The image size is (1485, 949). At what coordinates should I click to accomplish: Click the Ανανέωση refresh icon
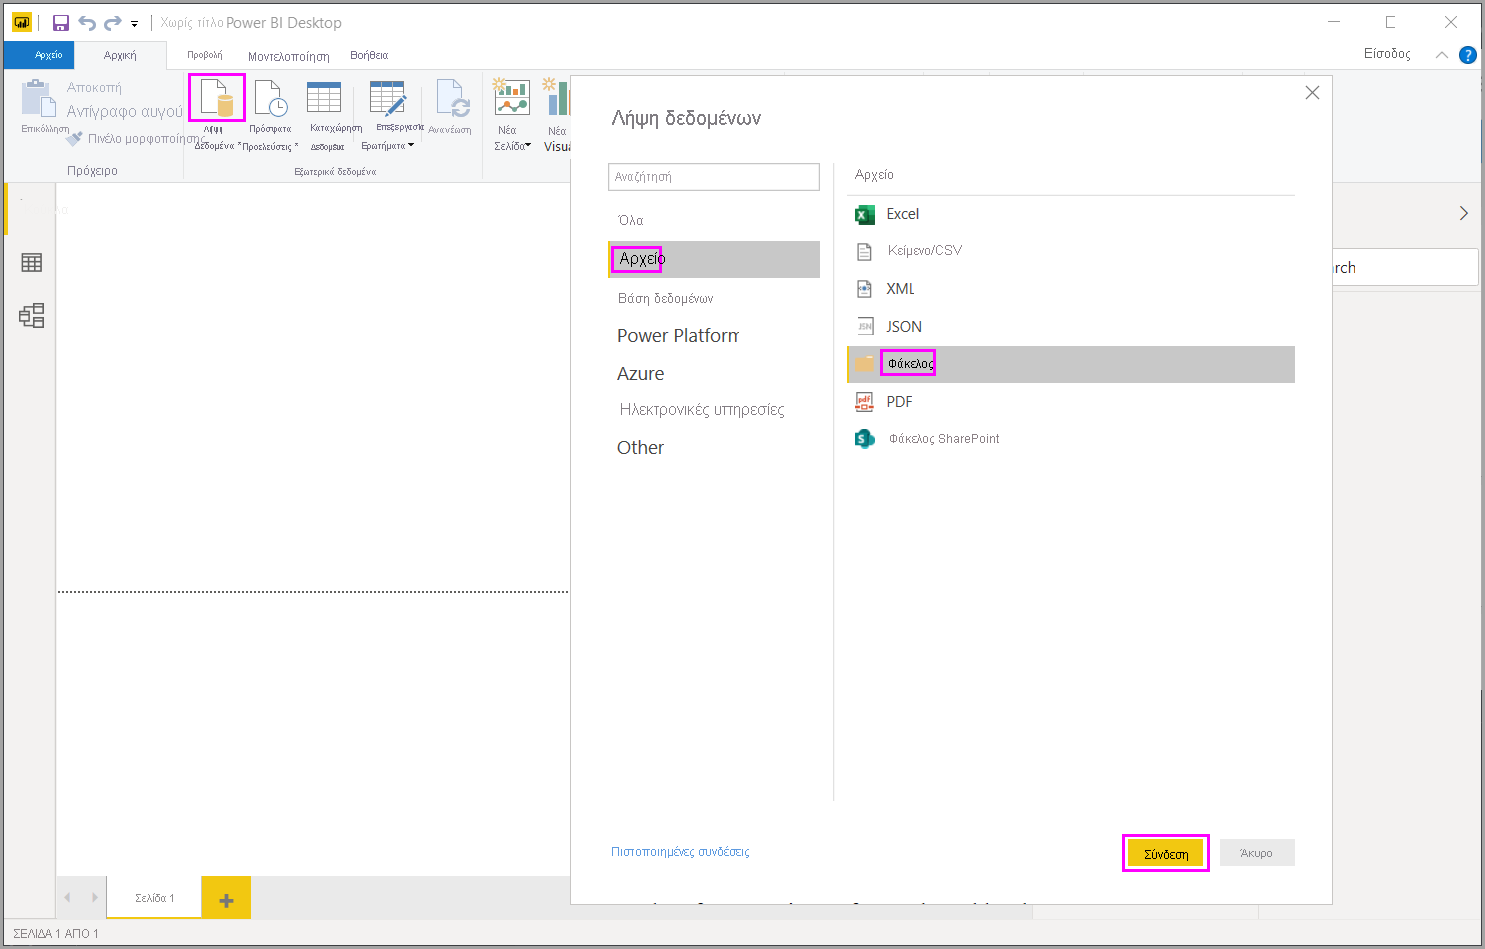pos(452,99)
